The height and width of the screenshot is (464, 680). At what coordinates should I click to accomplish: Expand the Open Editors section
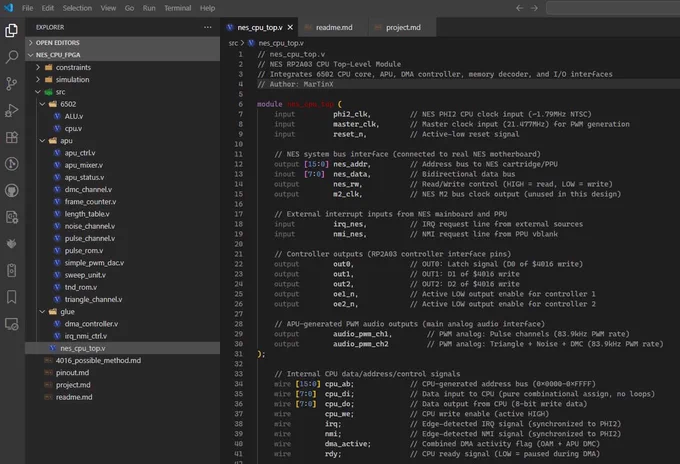click(122, 42)
